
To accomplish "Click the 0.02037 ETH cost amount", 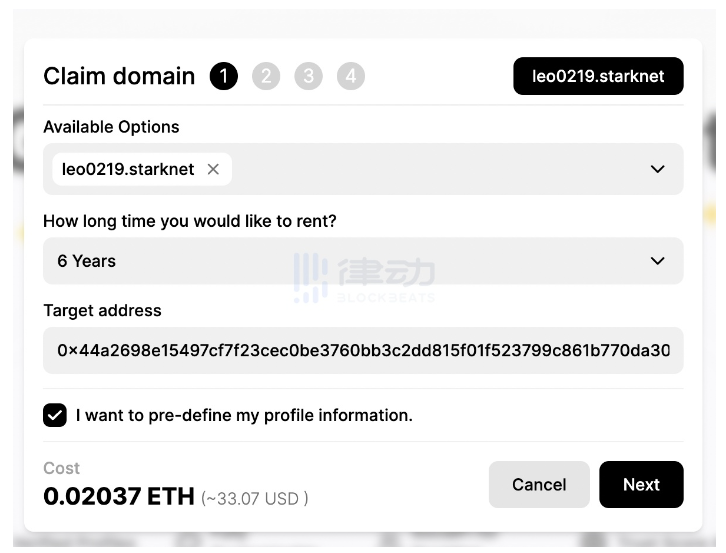I will tap(119, 496).
